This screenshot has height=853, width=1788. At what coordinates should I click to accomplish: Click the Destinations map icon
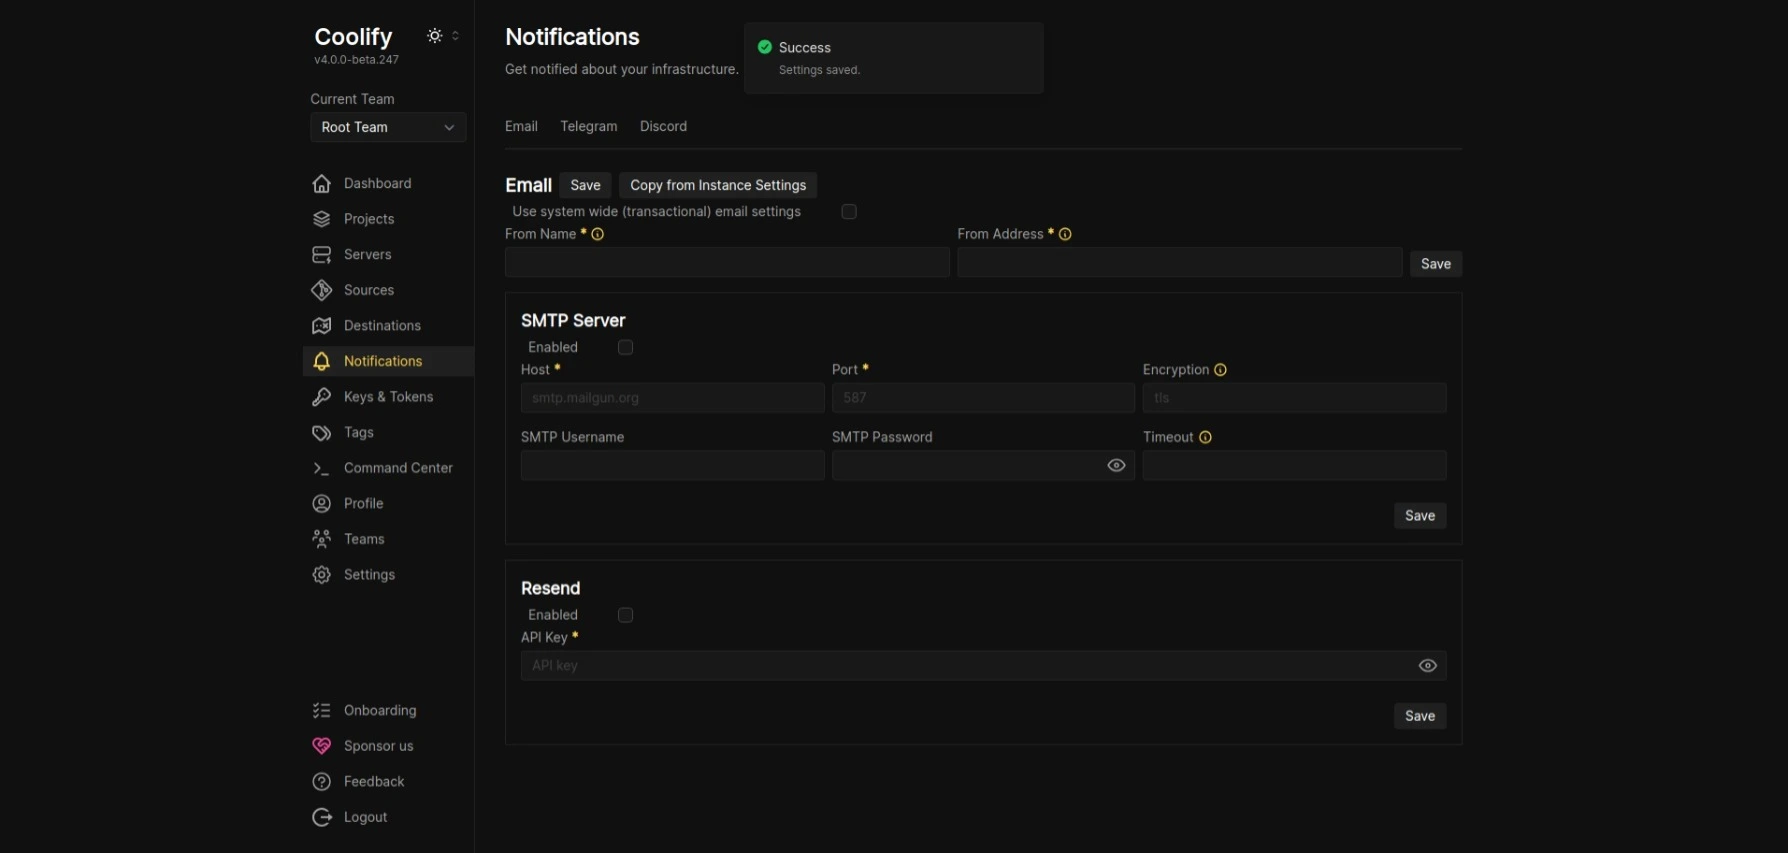coord(321,325)
